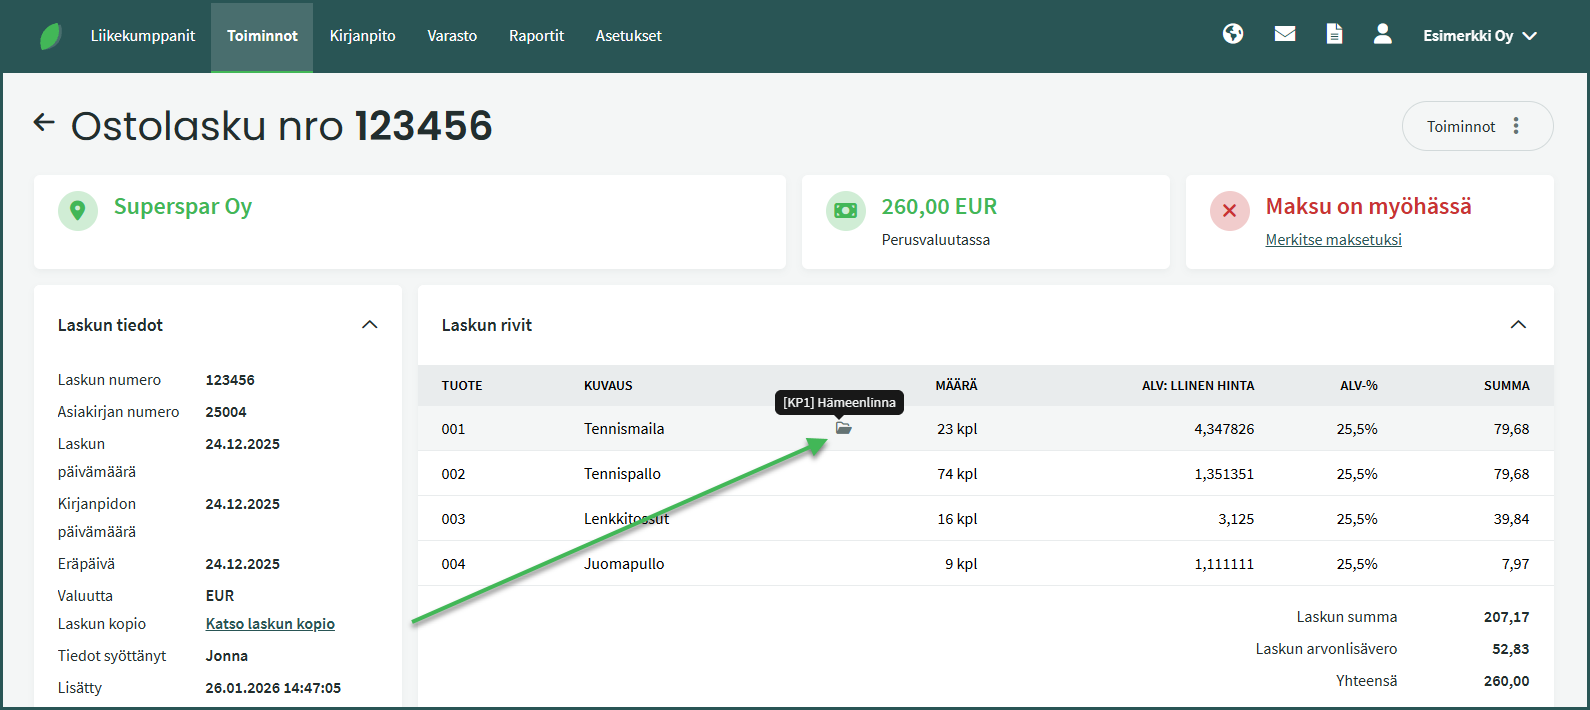Go back using the left arrow
This screenshot has width=1590, height=710.
(44, 123)
